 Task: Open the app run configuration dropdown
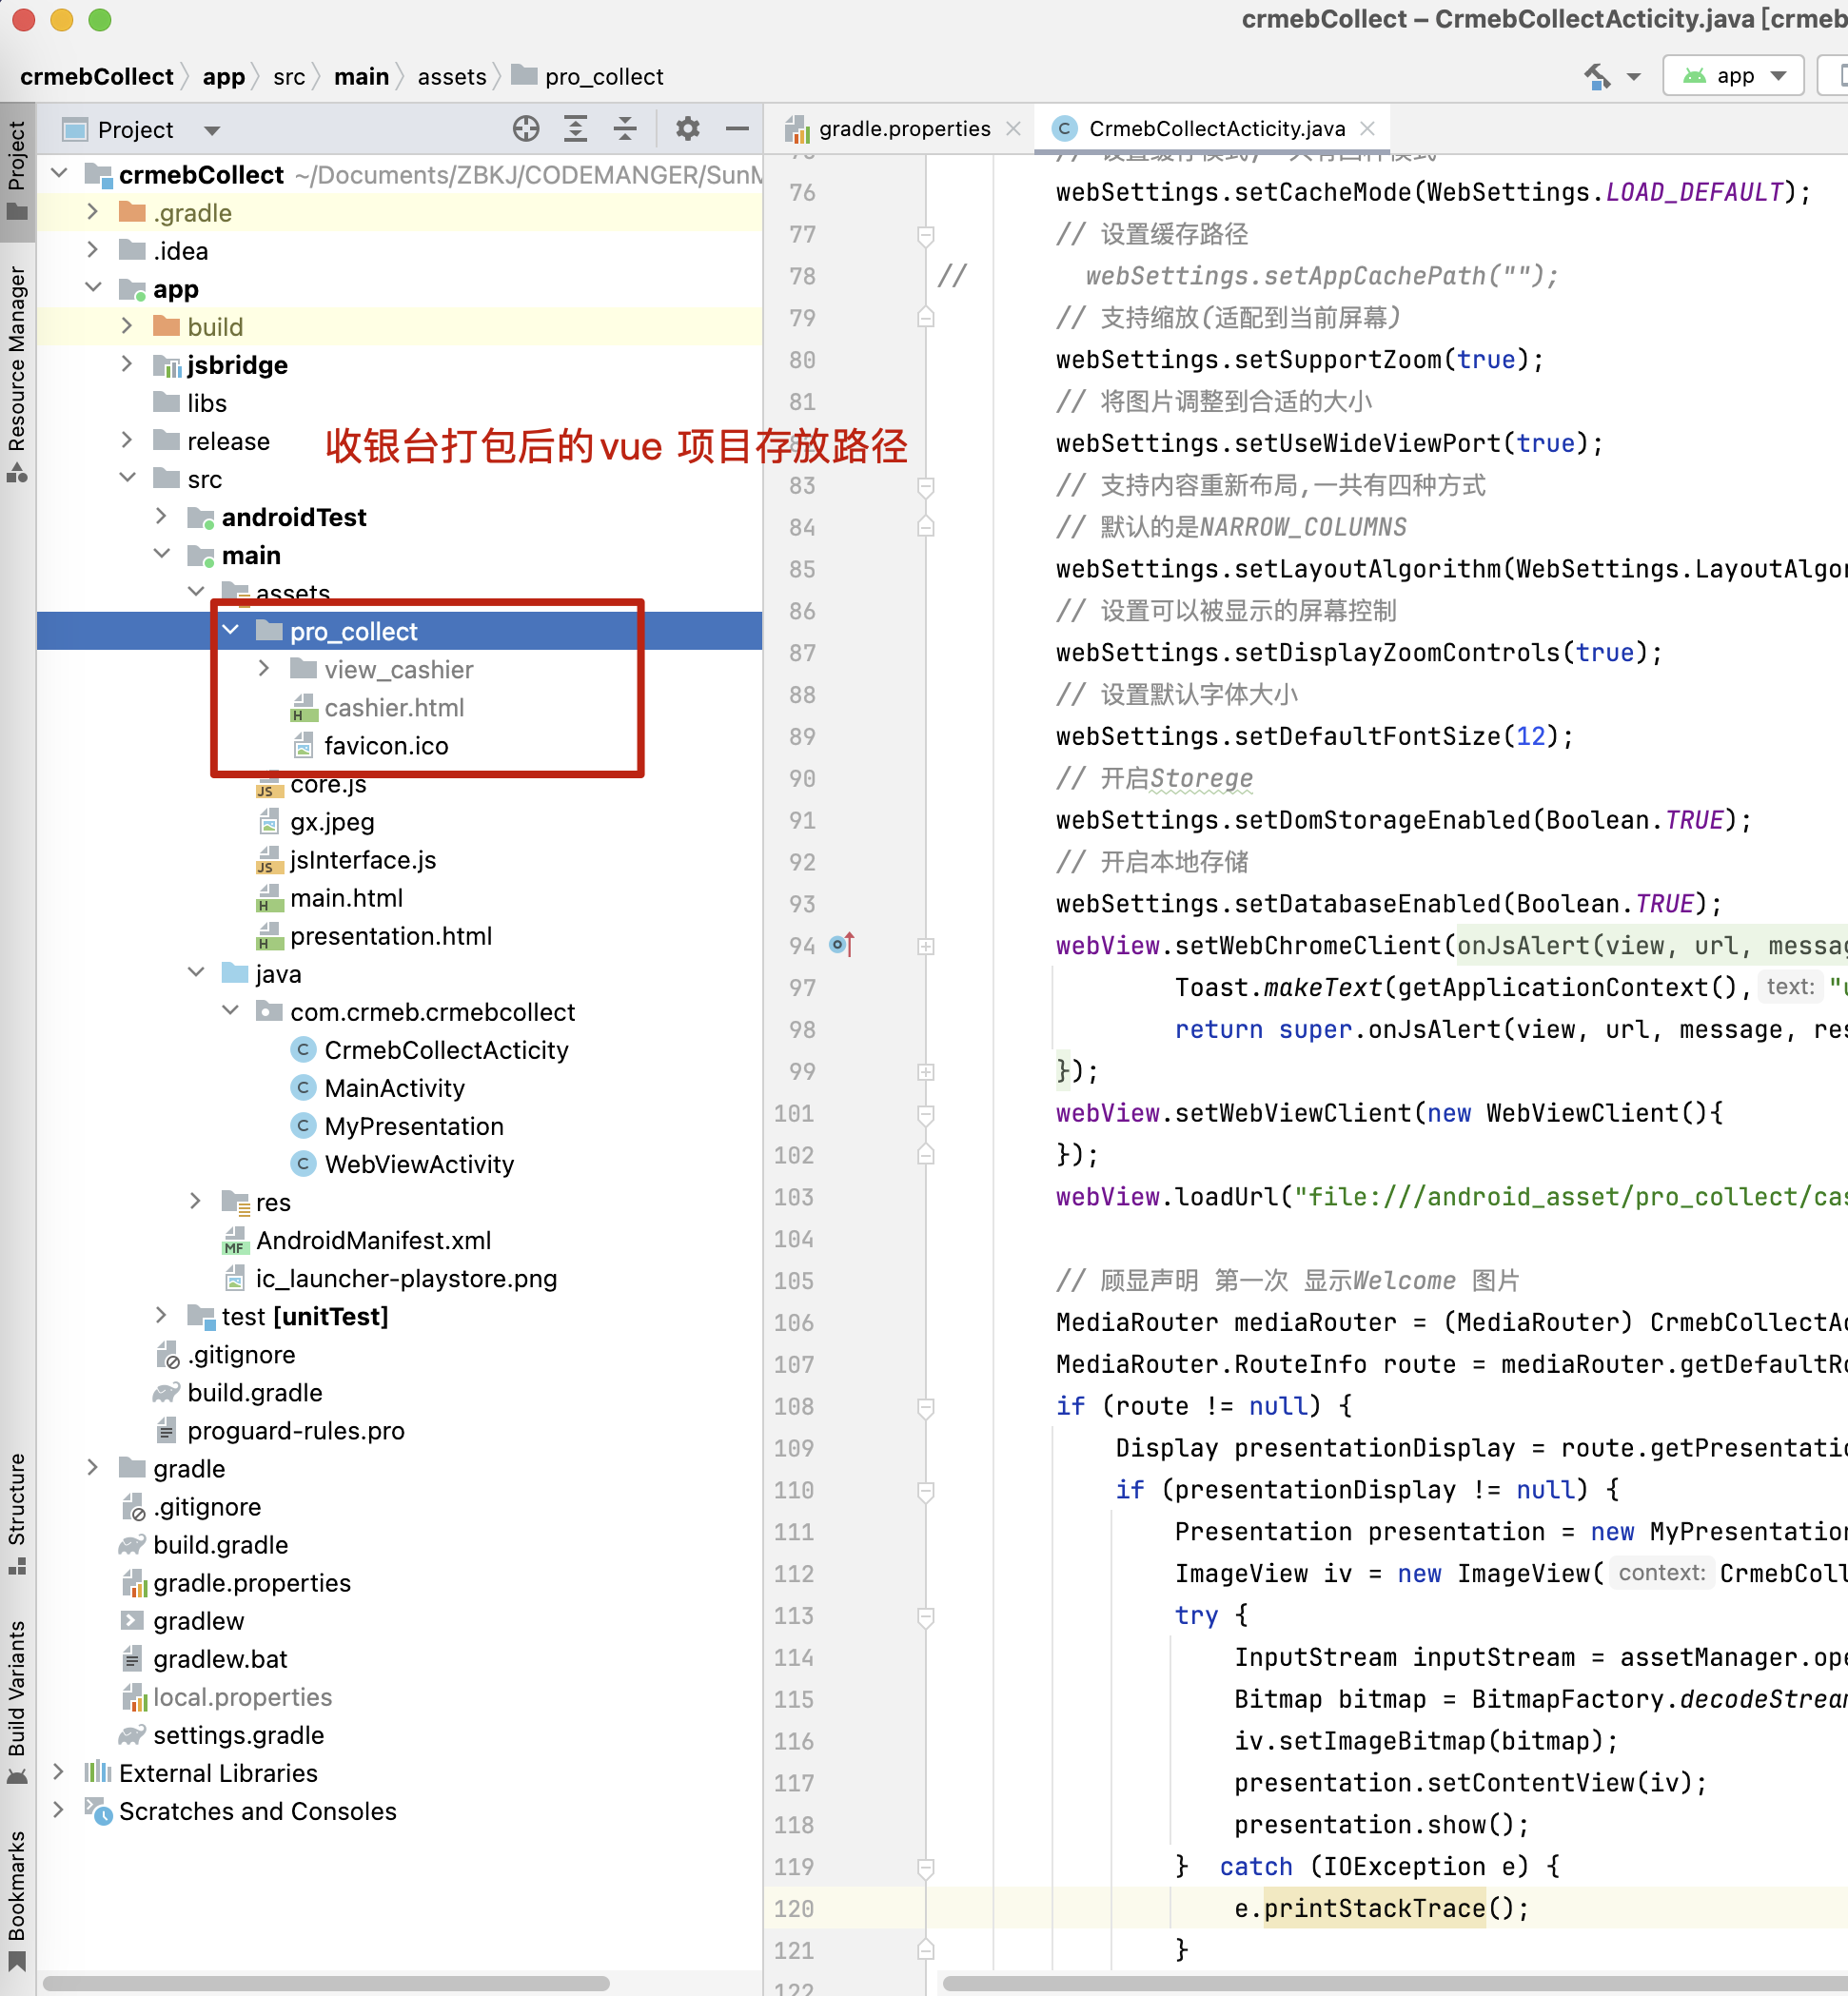pyautogui.click(x=1732, y=77)
